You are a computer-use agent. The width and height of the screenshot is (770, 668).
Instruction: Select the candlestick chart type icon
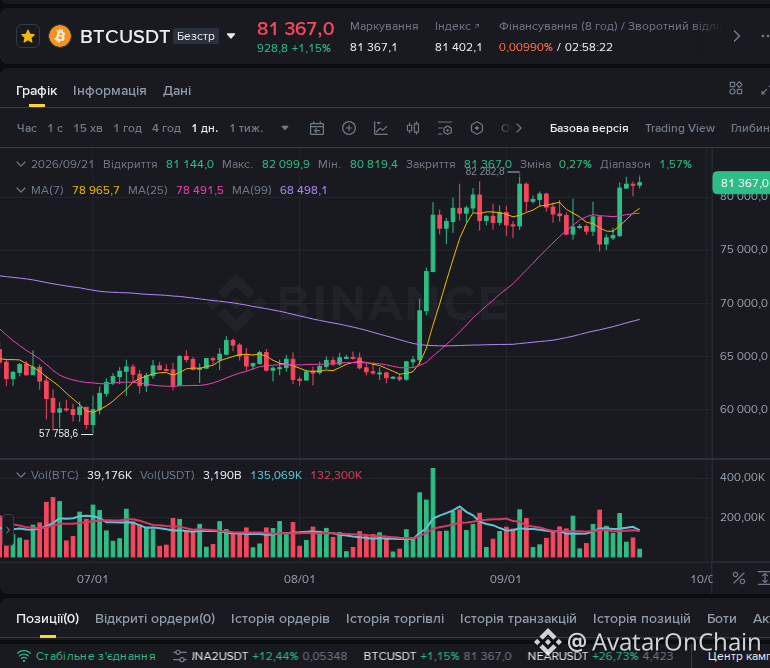coord(413,128)
